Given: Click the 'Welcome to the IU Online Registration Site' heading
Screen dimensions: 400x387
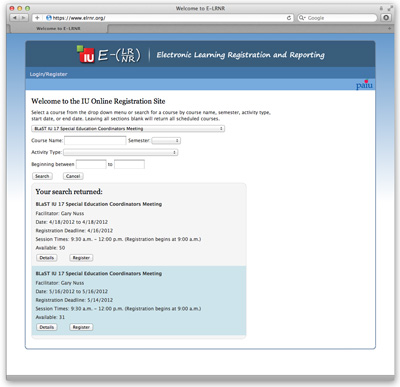Looking at the screenshot, I should (x=98, y=101).
